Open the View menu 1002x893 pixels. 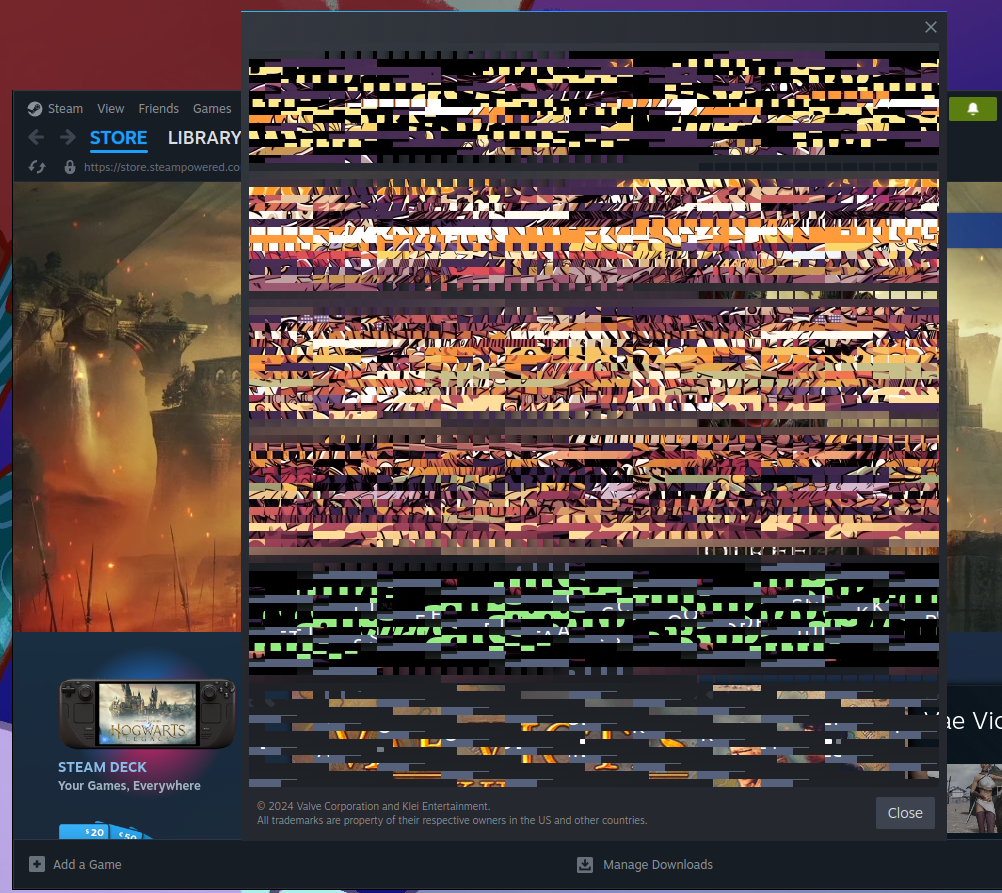coord(111,109)
